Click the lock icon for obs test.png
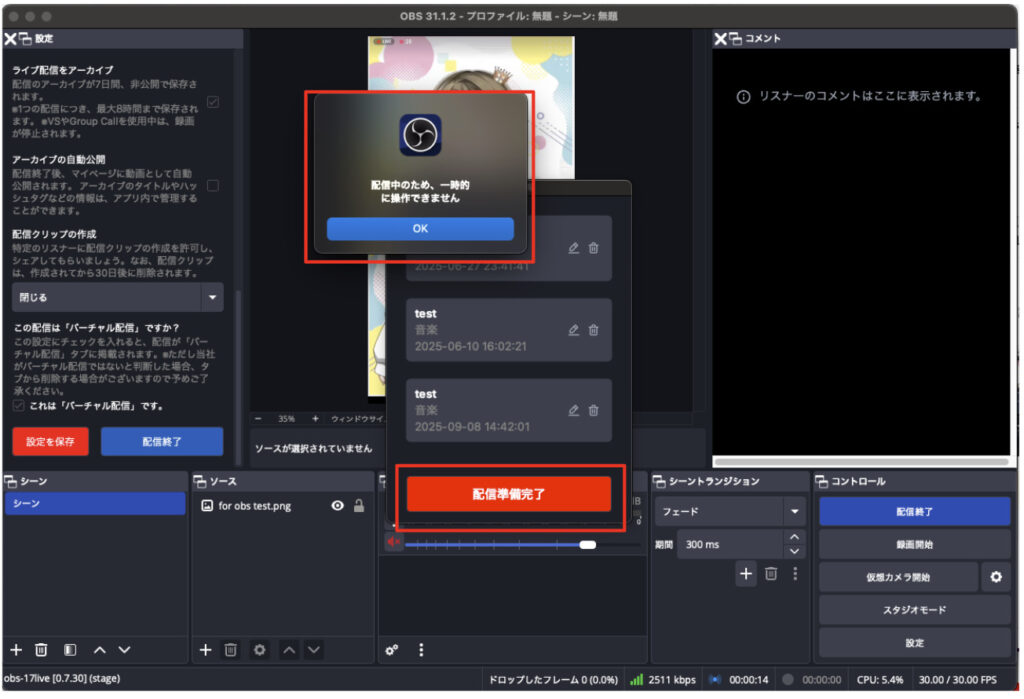Screen dimensions: 1024x699 coord(359,506)
